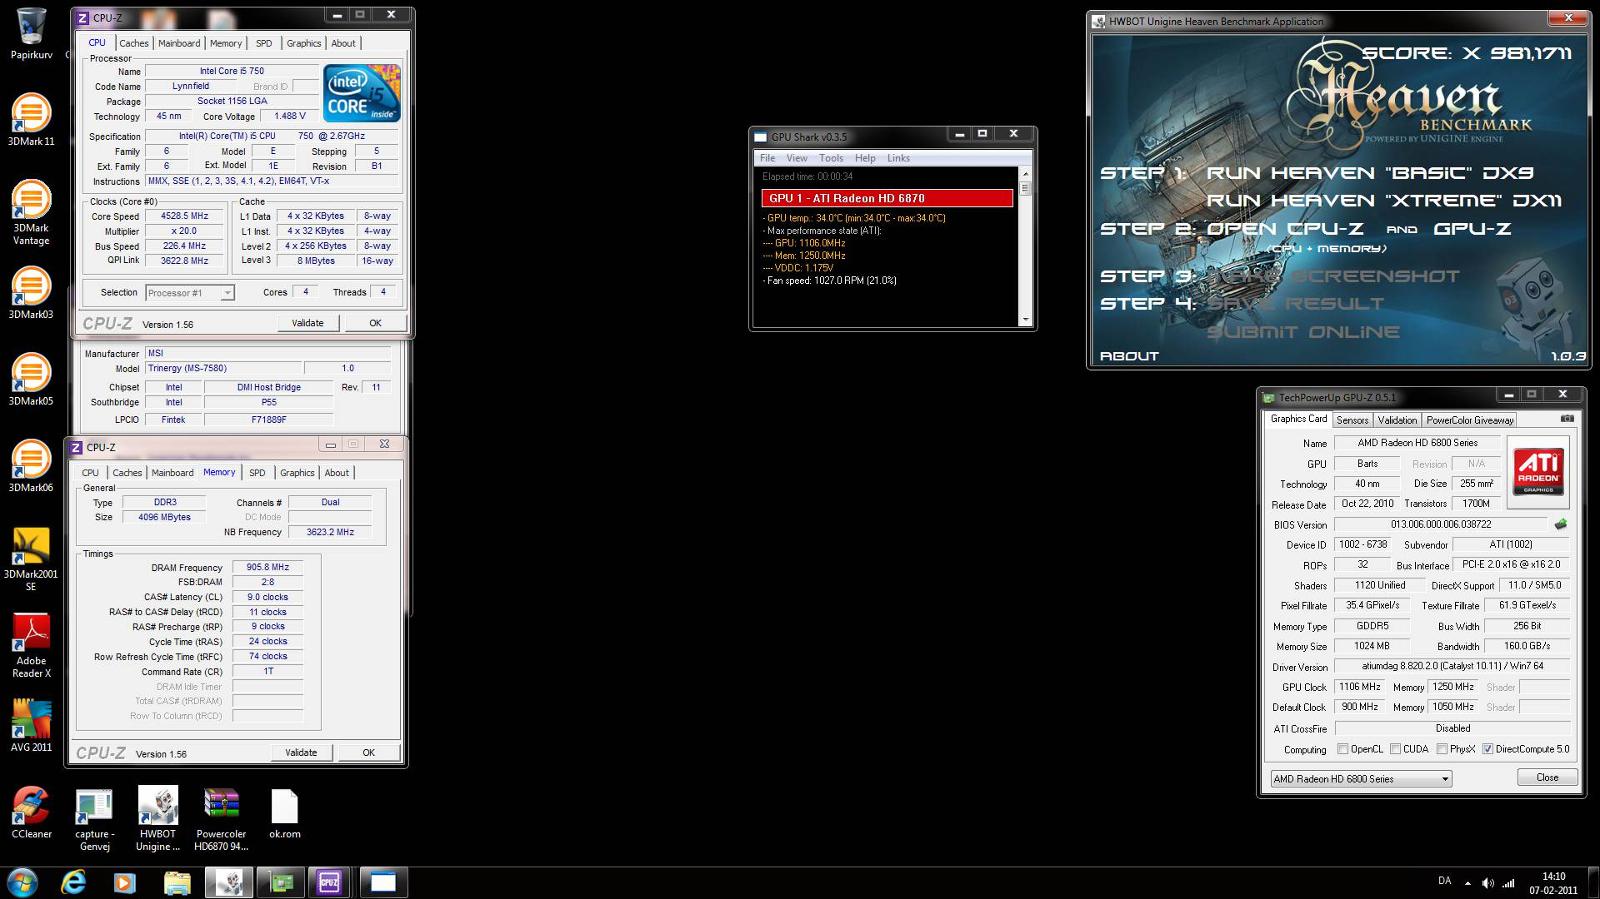Image resolution: width=1600 pixels, height=899 pixels.
Task: Open the Help menu in GPU Shark
Action: 865,158
